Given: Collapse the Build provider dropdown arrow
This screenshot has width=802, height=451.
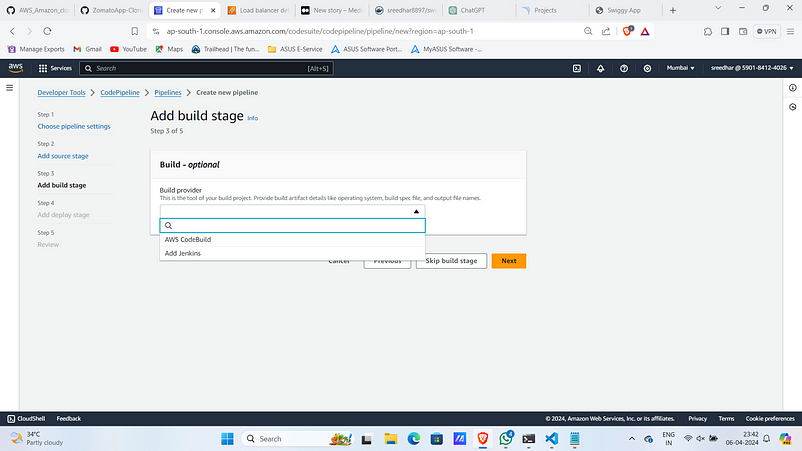Looking at the screenshot, I should 416,212.
